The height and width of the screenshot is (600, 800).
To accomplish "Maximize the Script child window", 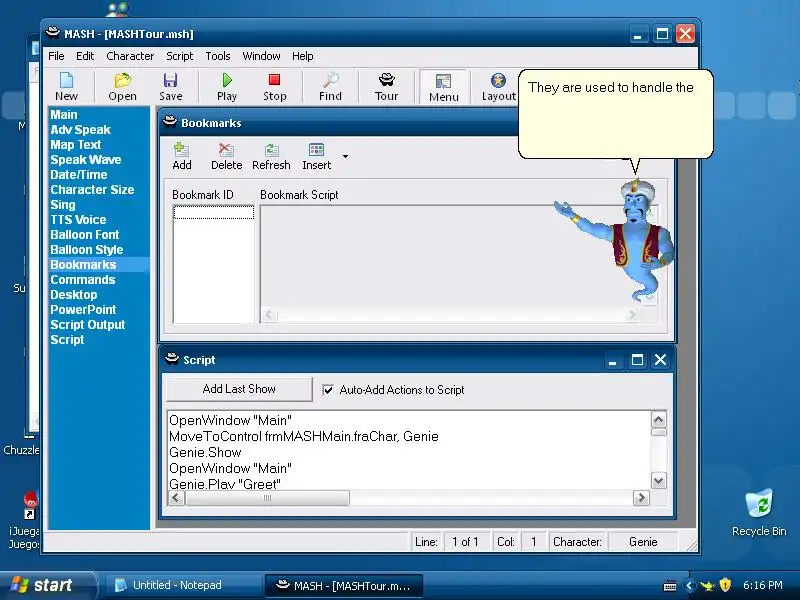I will (637, 360).
